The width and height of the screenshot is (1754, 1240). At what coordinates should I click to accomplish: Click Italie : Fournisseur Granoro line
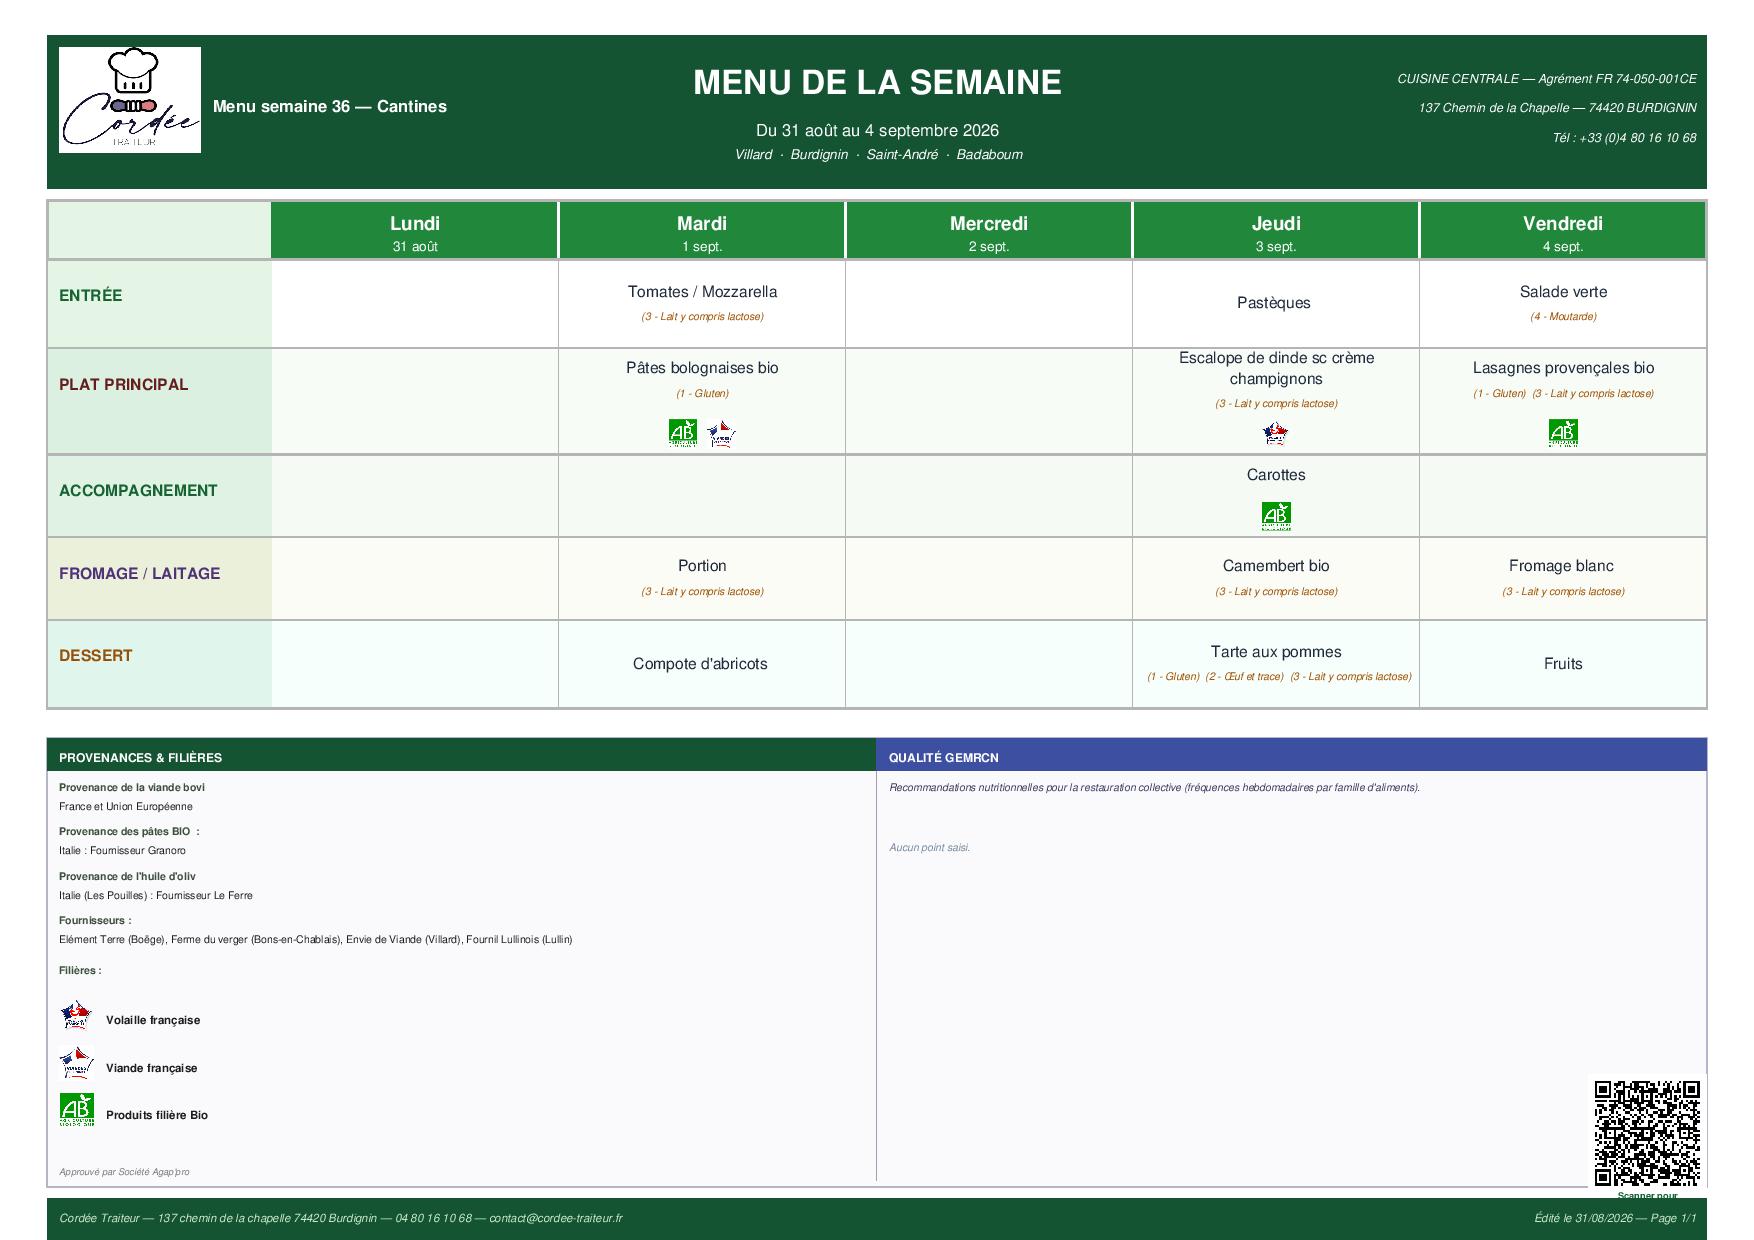point(122,851)
